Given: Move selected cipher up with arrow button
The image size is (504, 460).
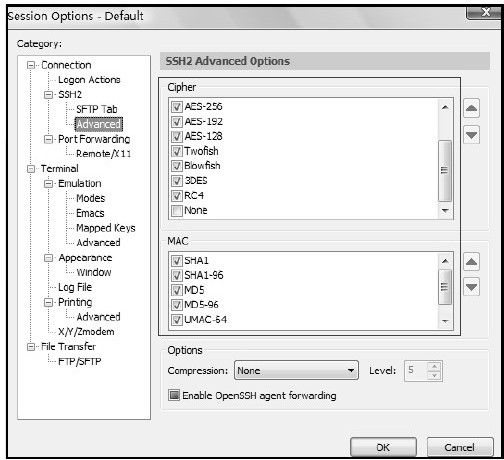Looking at the screenshot, I should tap(471, 108).
